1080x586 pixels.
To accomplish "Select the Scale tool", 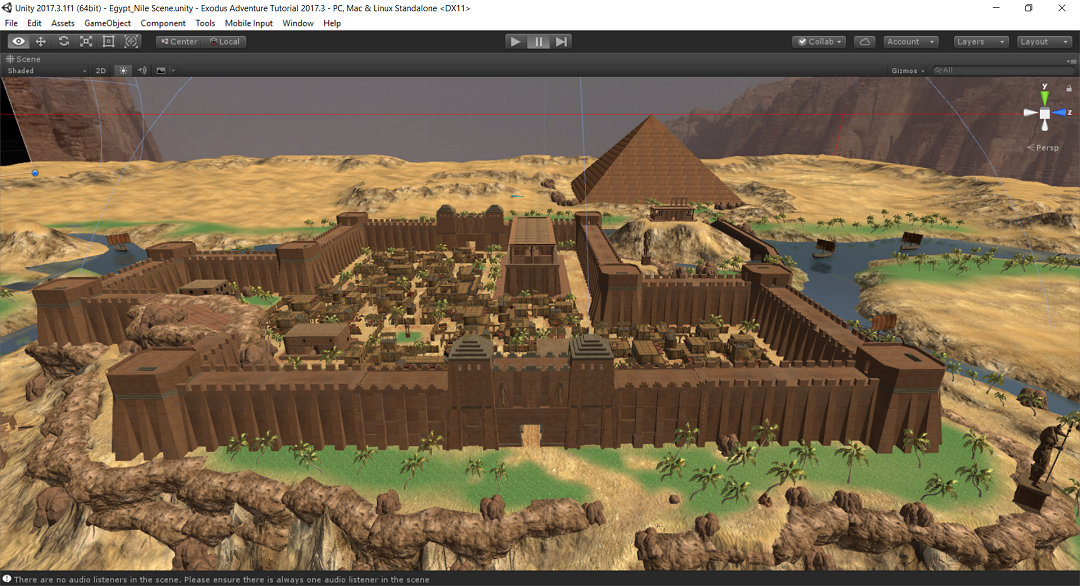I will tap(86, 42).
